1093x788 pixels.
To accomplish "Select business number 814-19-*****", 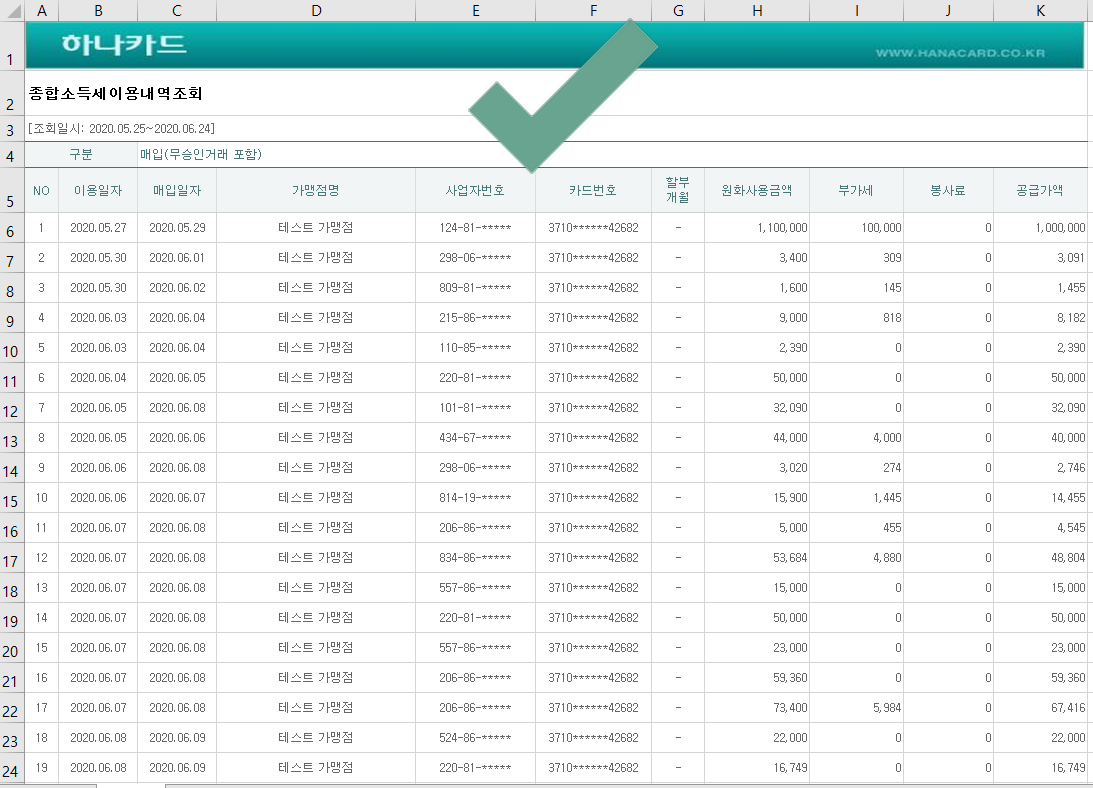I will pos(475,498).
